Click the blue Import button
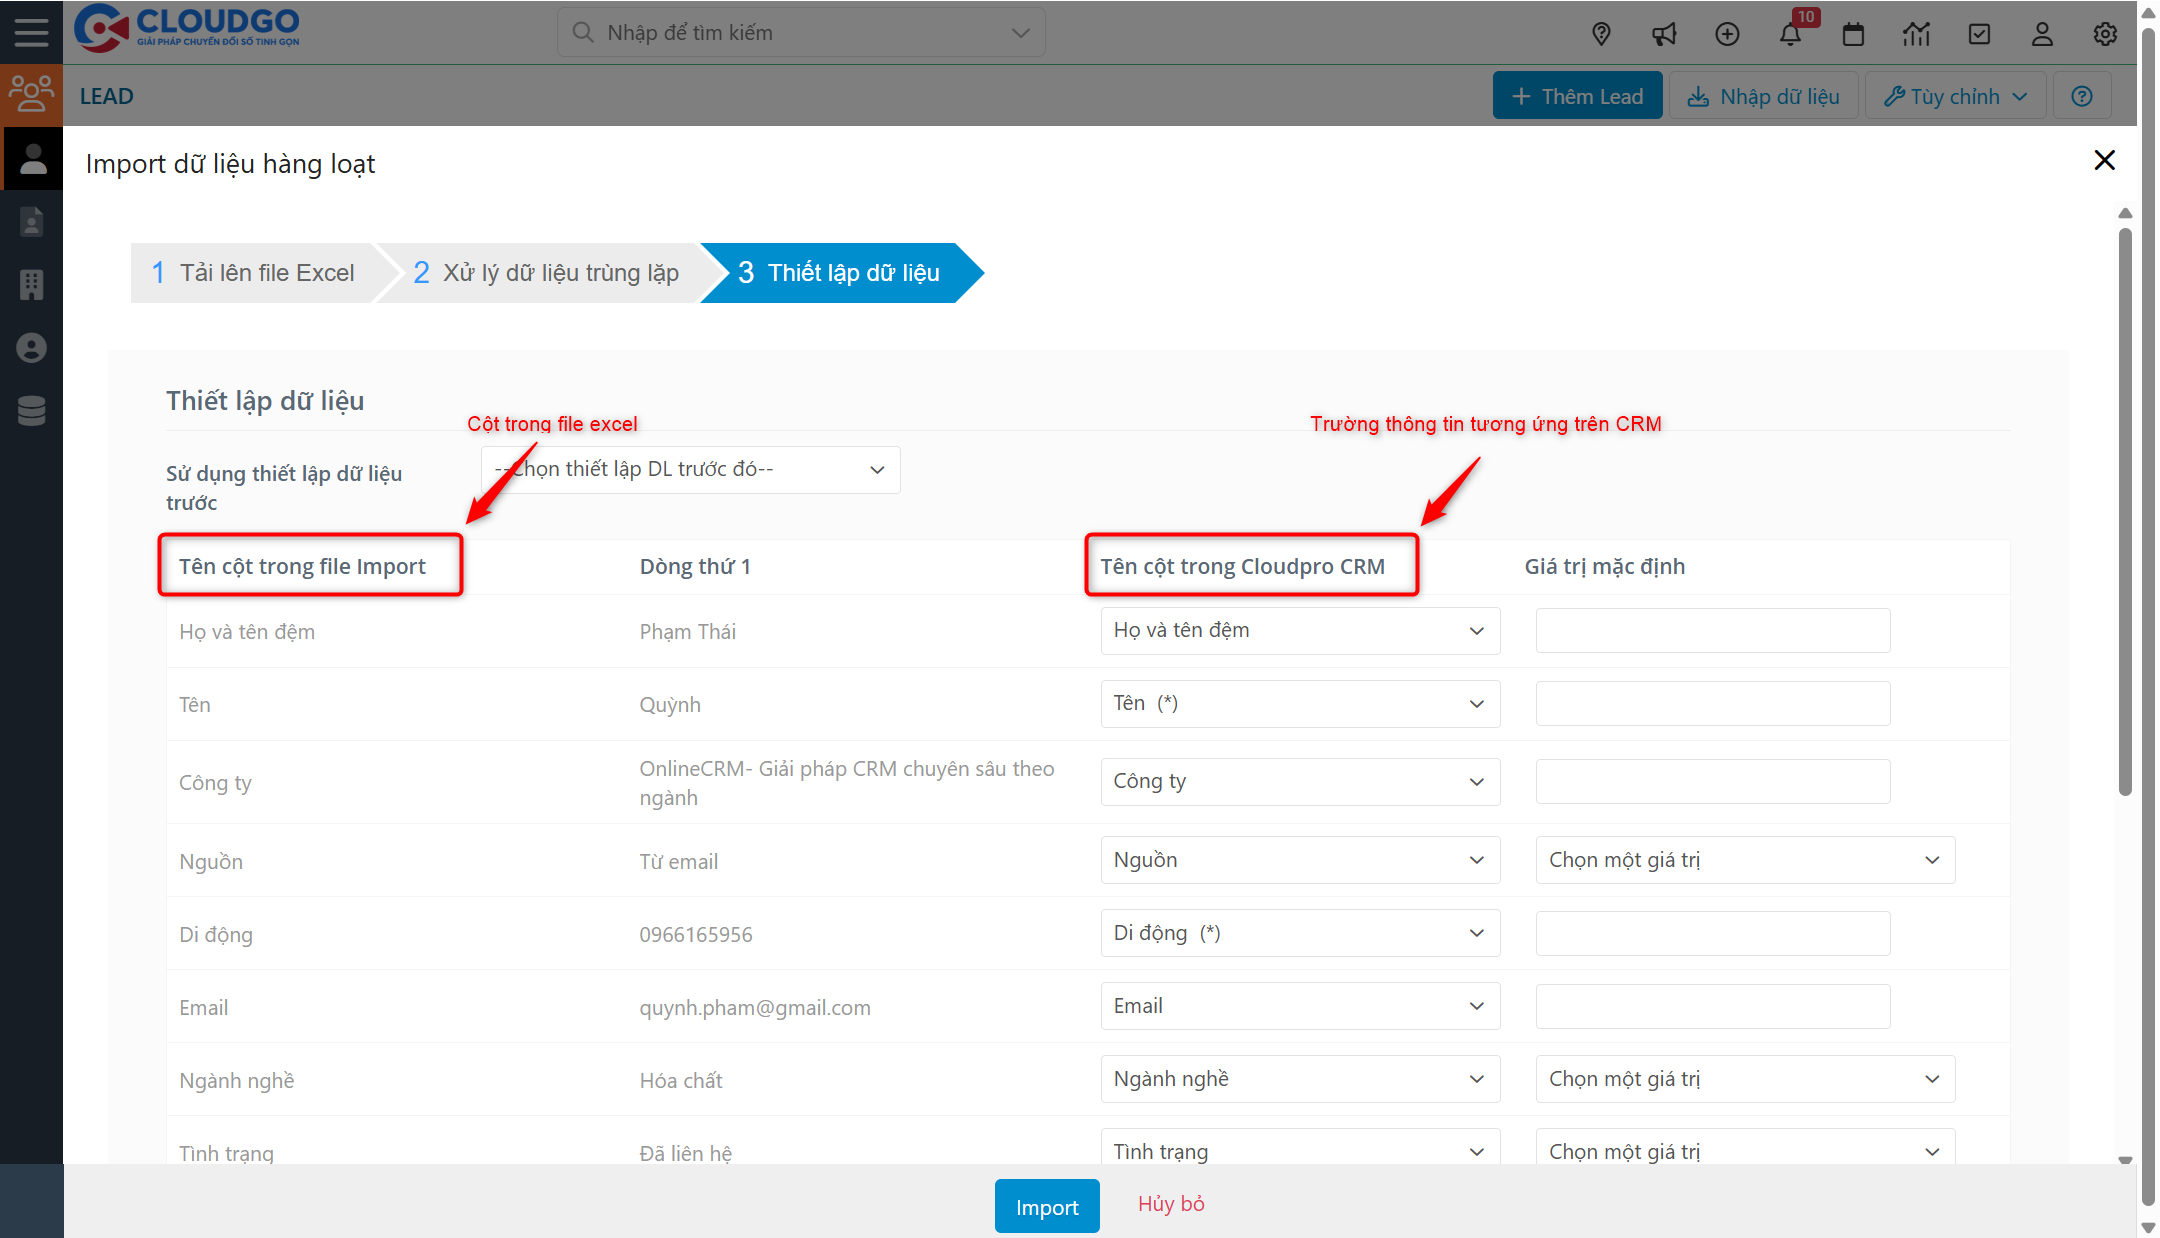The width and height of the screenshot is (2160, 1238). click(1046, 1207)
